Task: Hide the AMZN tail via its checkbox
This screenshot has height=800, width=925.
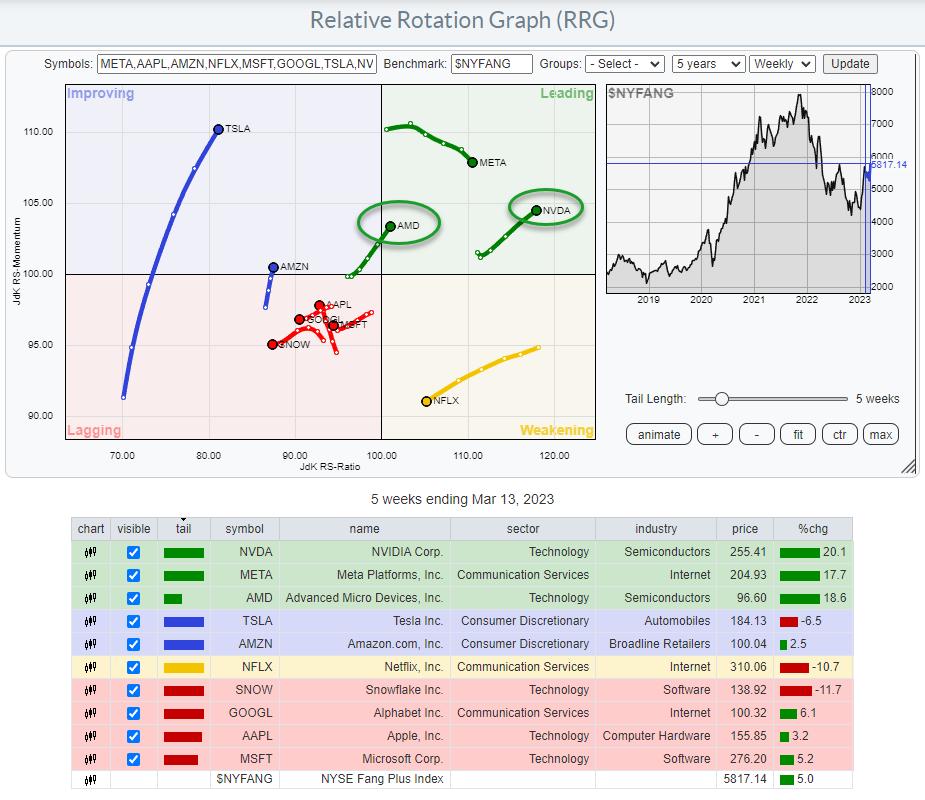Action: pyautogui.click(x=134, y=644)
